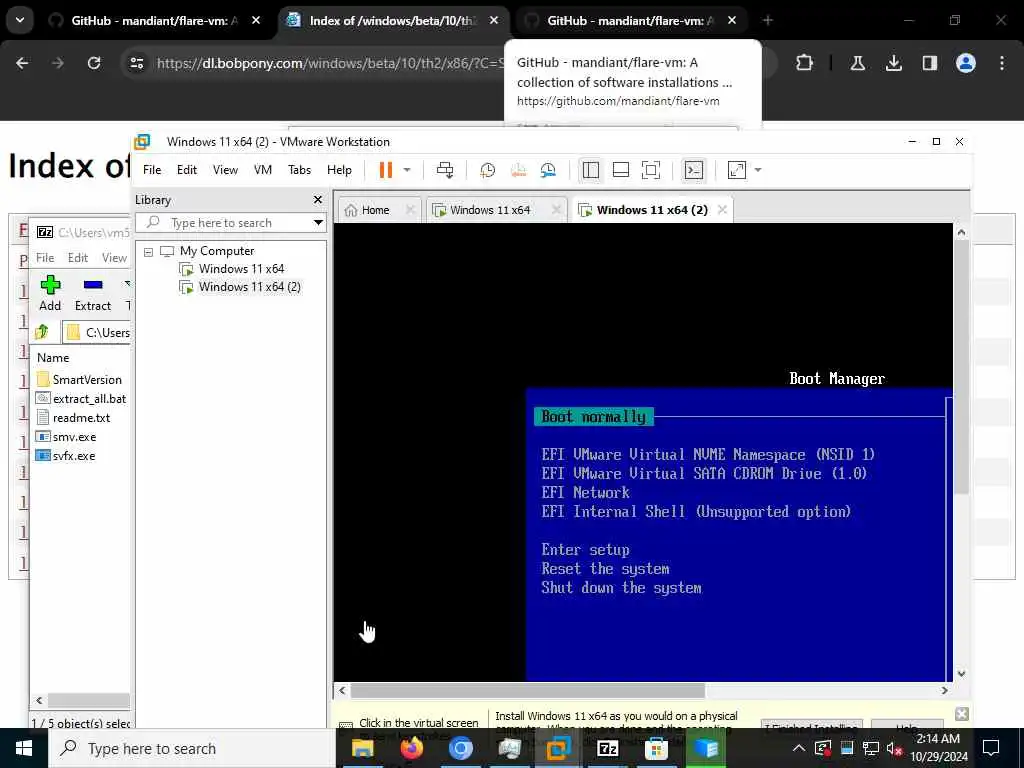Select Windows 11 x64 (2) in library tree
The image size is (1024, 768).
(x=249, y=287)
